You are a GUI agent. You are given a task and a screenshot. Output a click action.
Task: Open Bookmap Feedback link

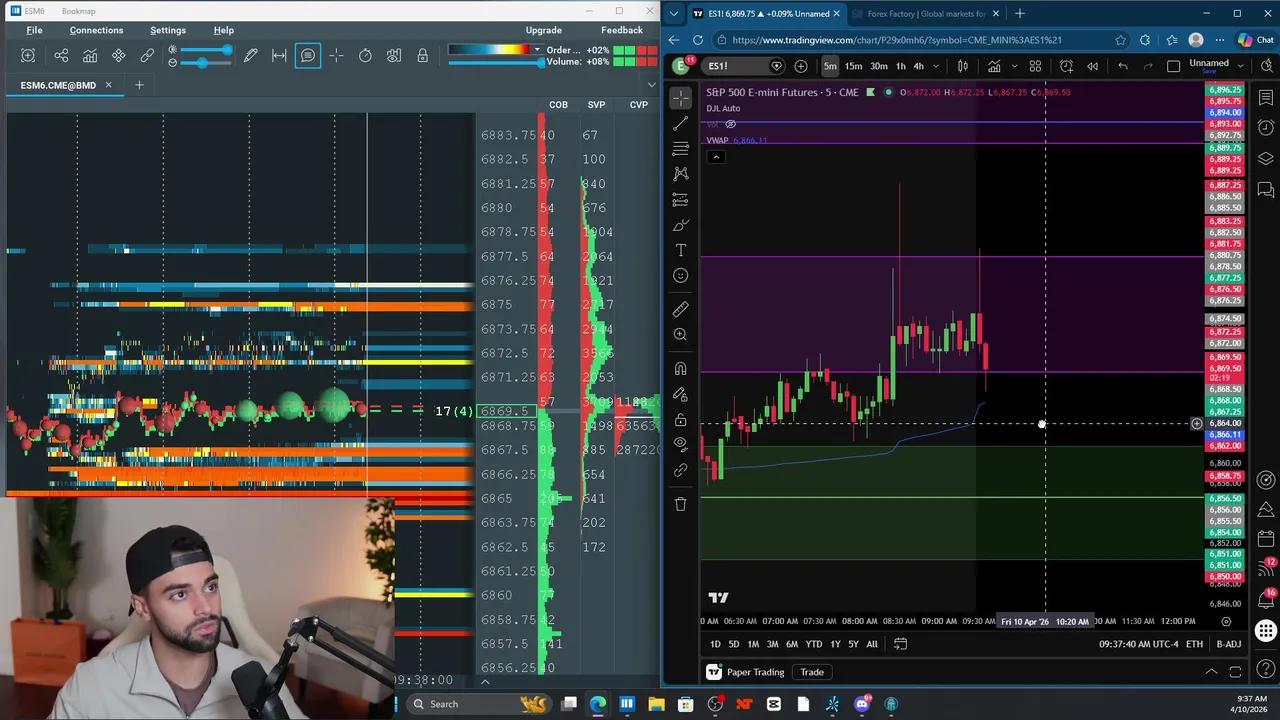click(x=622, y=30)
